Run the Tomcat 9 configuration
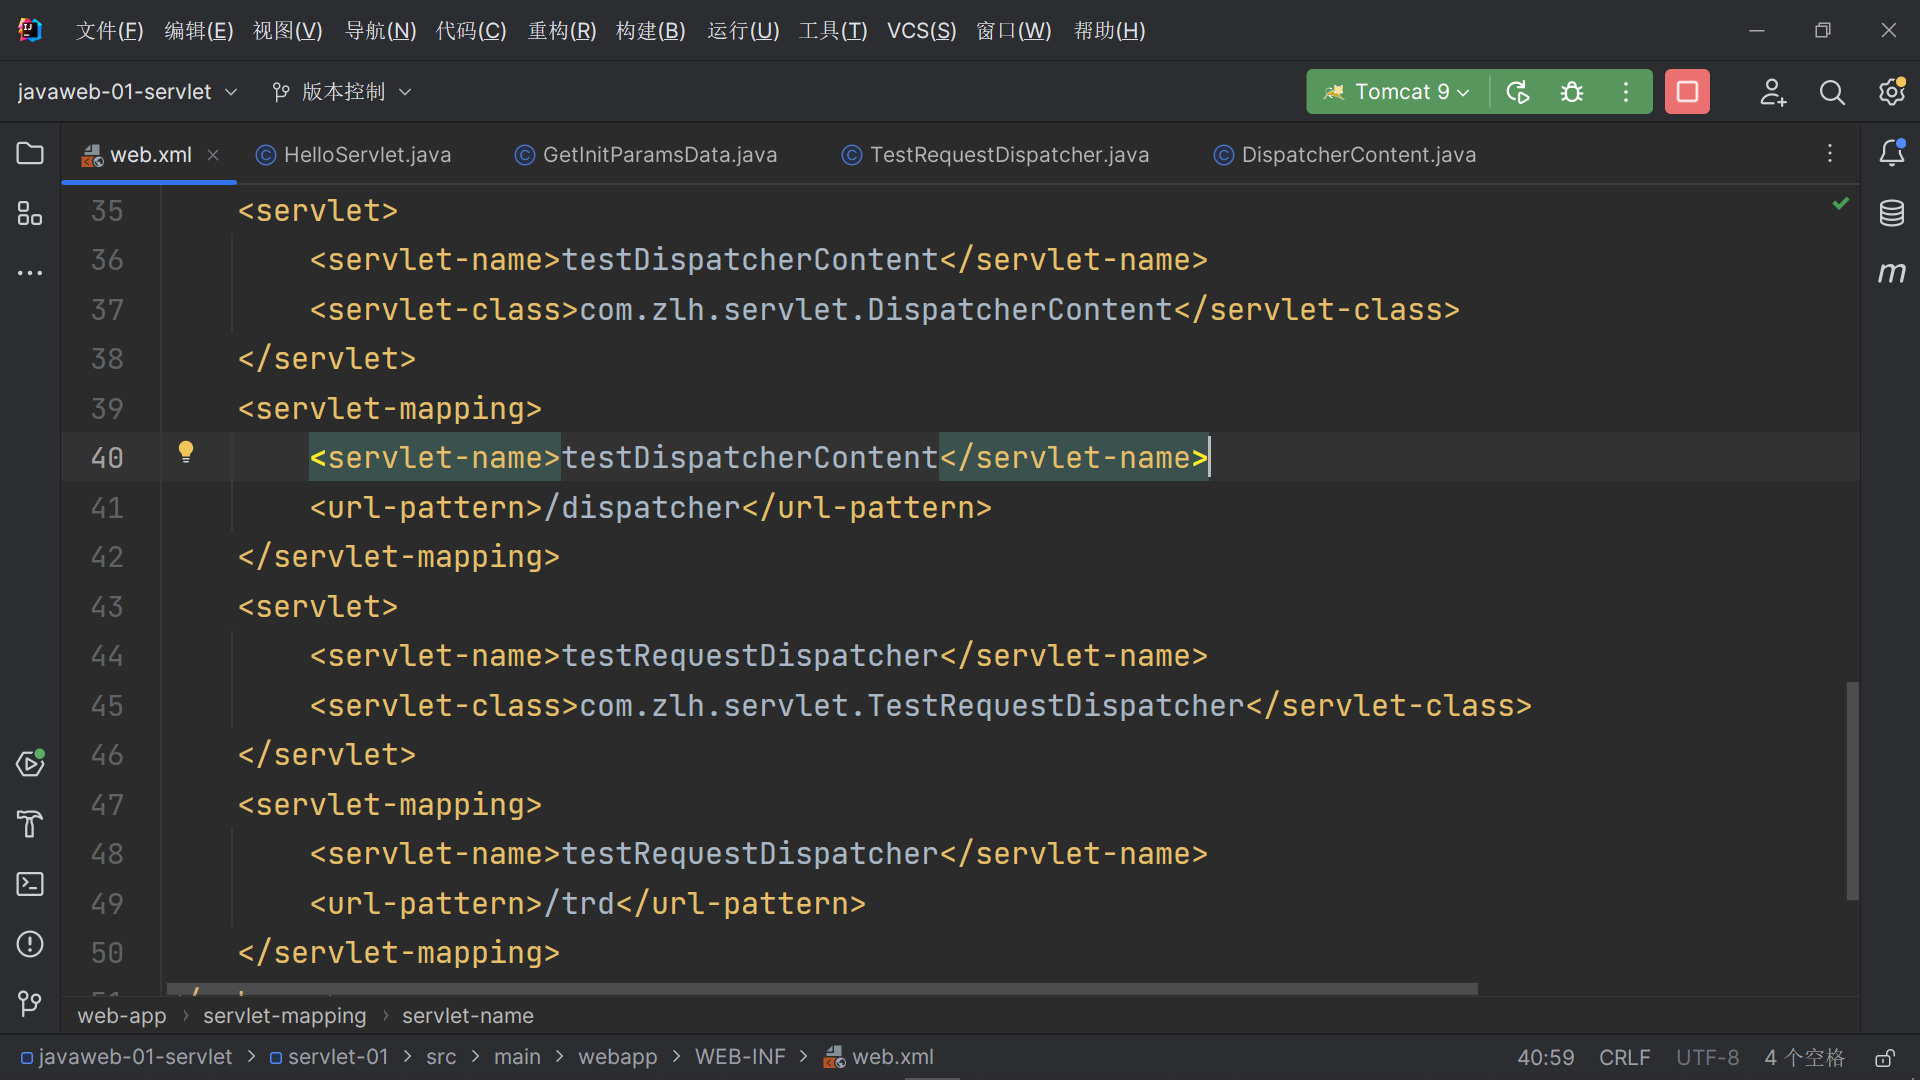This screenshot has width=1920, height=1080. [1517, 91]
